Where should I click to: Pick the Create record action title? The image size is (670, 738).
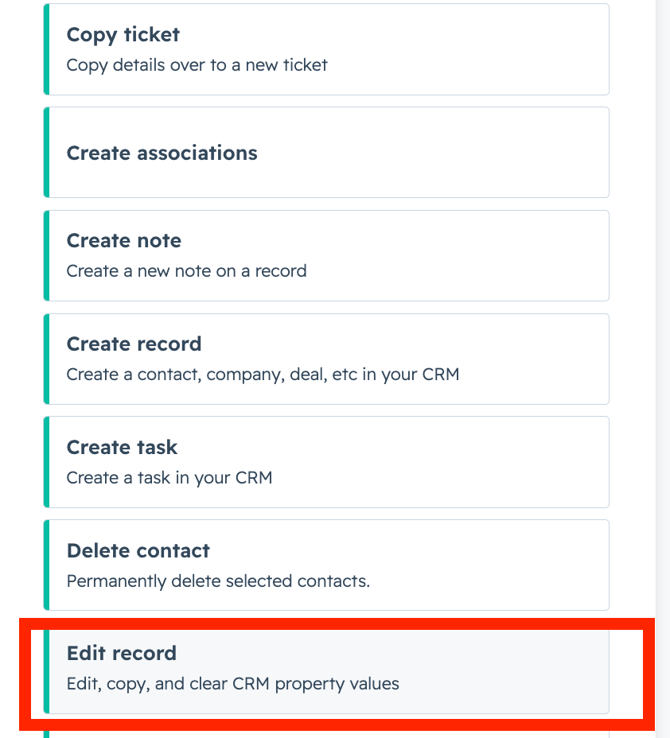tap(134, 344)
